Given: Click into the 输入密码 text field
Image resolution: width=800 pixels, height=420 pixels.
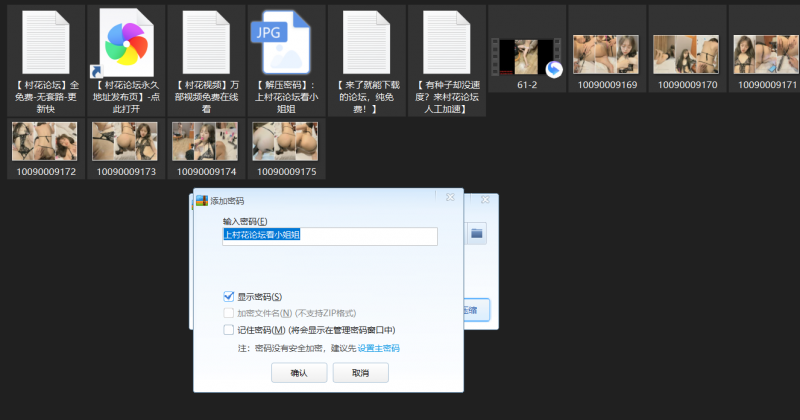Looking at the screenshot, I should click(329, 236).
